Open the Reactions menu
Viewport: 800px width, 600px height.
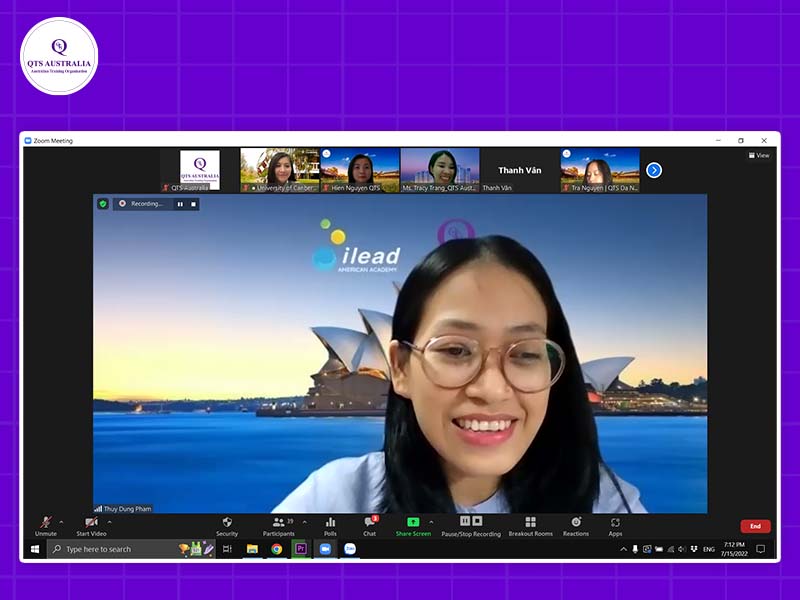click(x=576, y=526)
